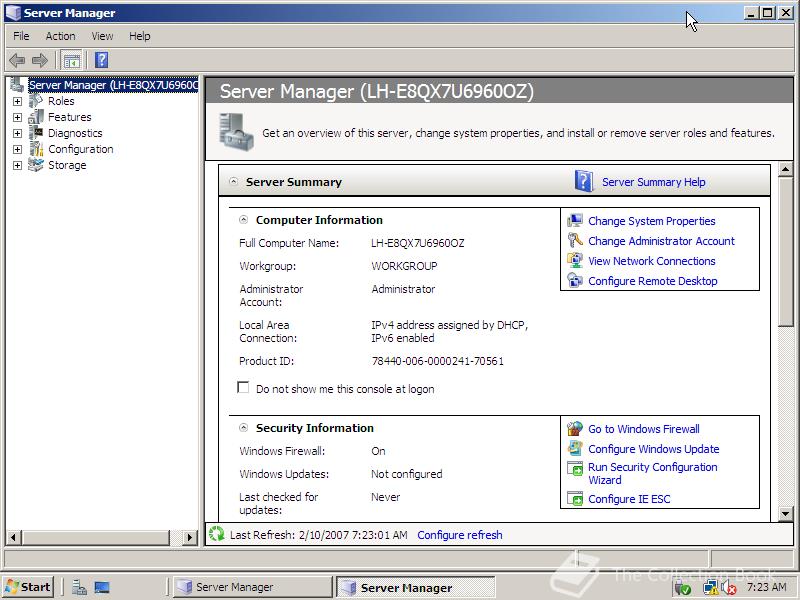
Task: Click the Configure Remote Desktop icon
Action: pos(575,281)
